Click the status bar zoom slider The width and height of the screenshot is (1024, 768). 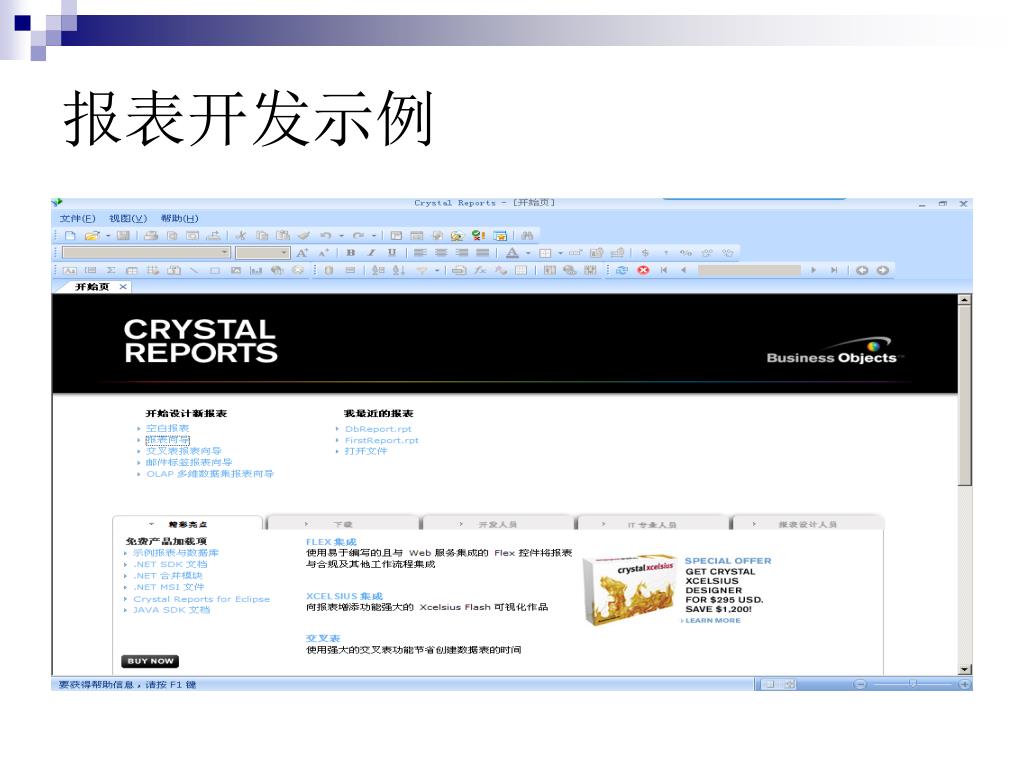tap(912, 684)
